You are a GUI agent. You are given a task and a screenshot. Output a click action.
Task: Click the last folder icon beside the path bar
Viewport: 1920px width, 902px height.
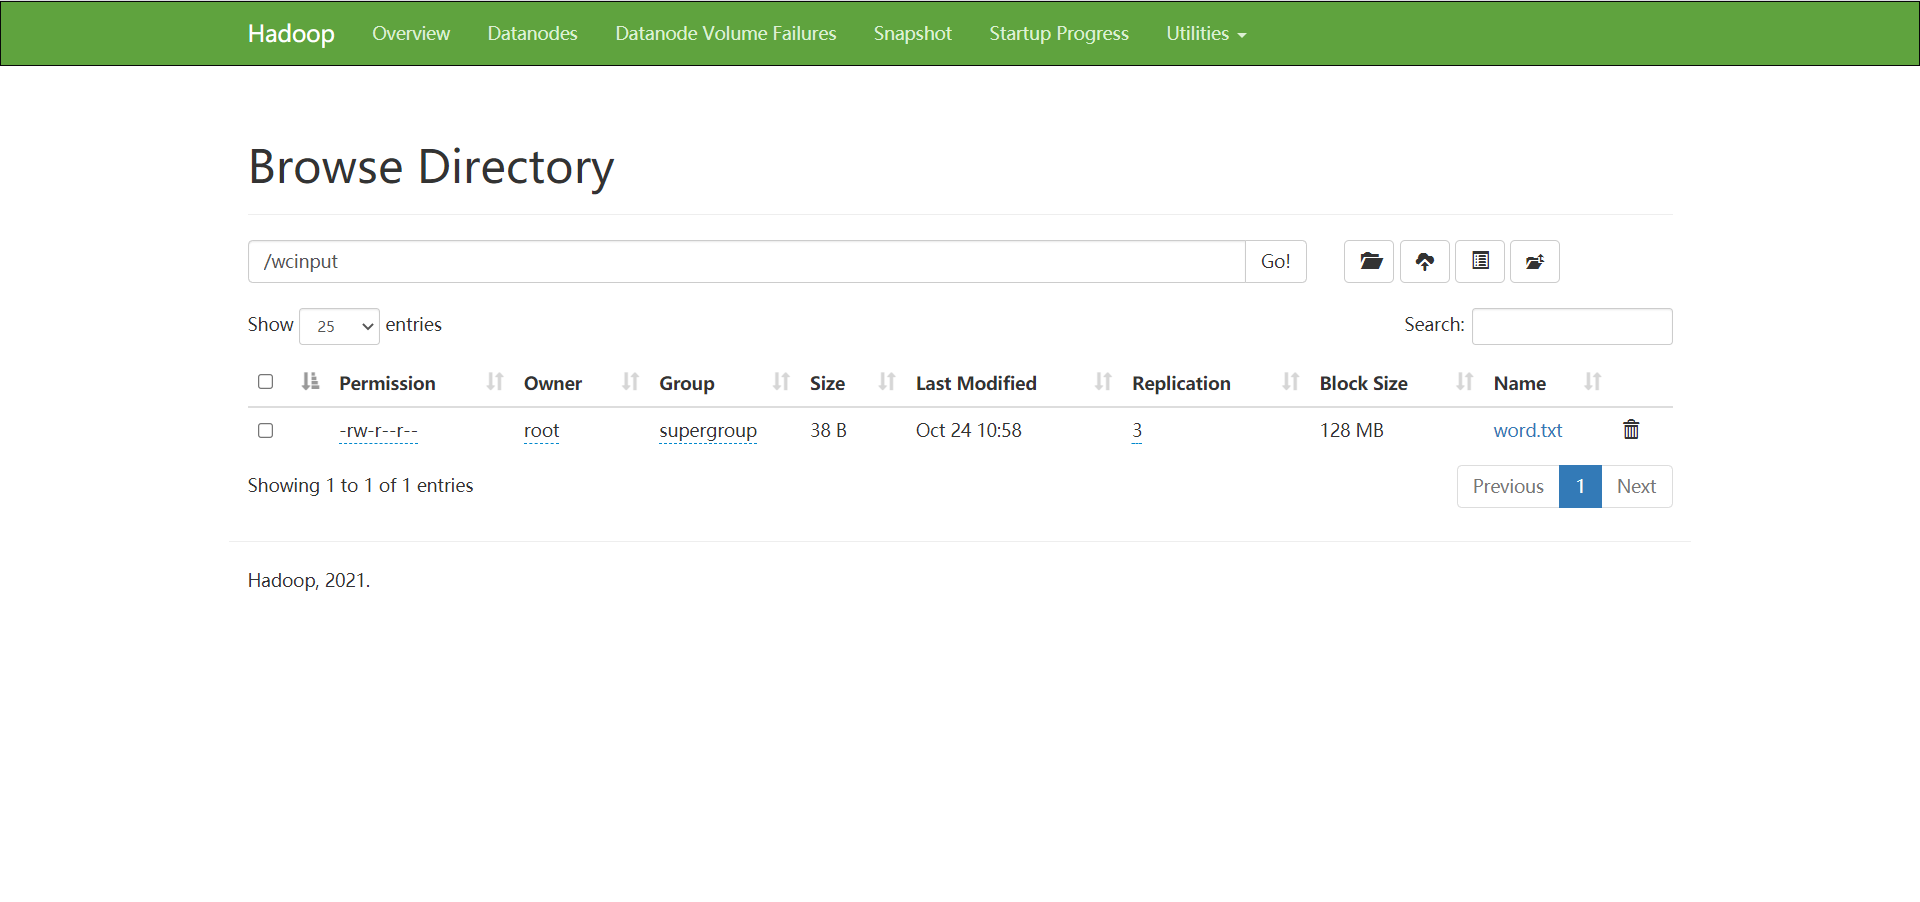pyautogui.click(x=1535, y=262)
